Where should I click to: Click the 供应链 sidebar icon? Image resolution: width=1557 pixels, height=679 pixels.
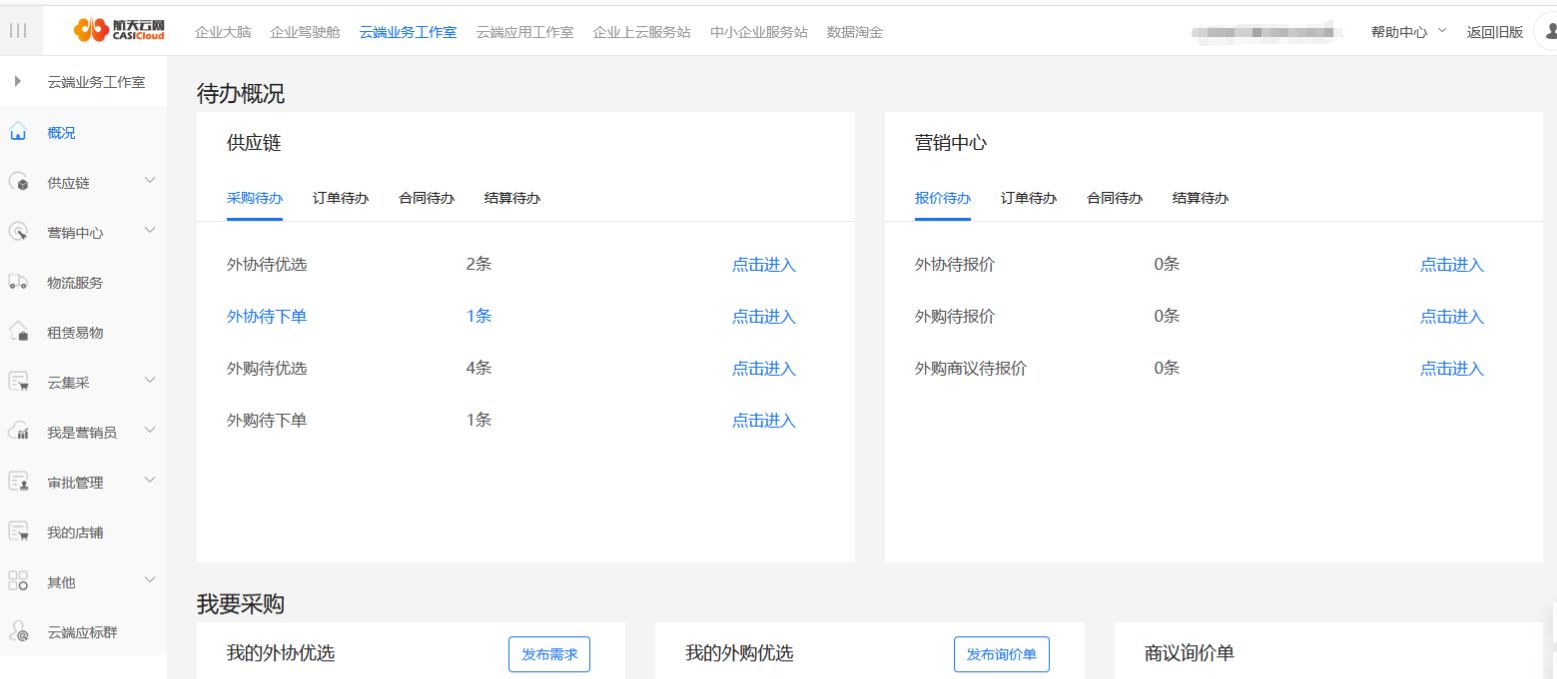pyautogui.click(x=18, y=183)
